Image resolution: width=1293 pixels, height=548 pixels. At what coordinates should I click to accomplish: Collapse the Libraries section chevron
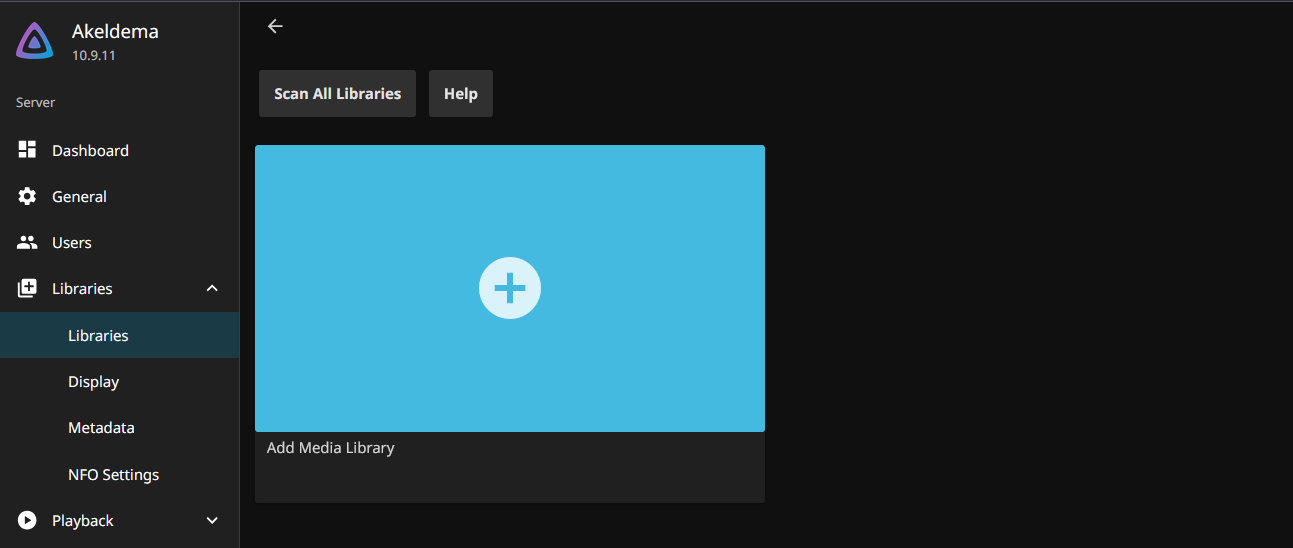(211, 288)
